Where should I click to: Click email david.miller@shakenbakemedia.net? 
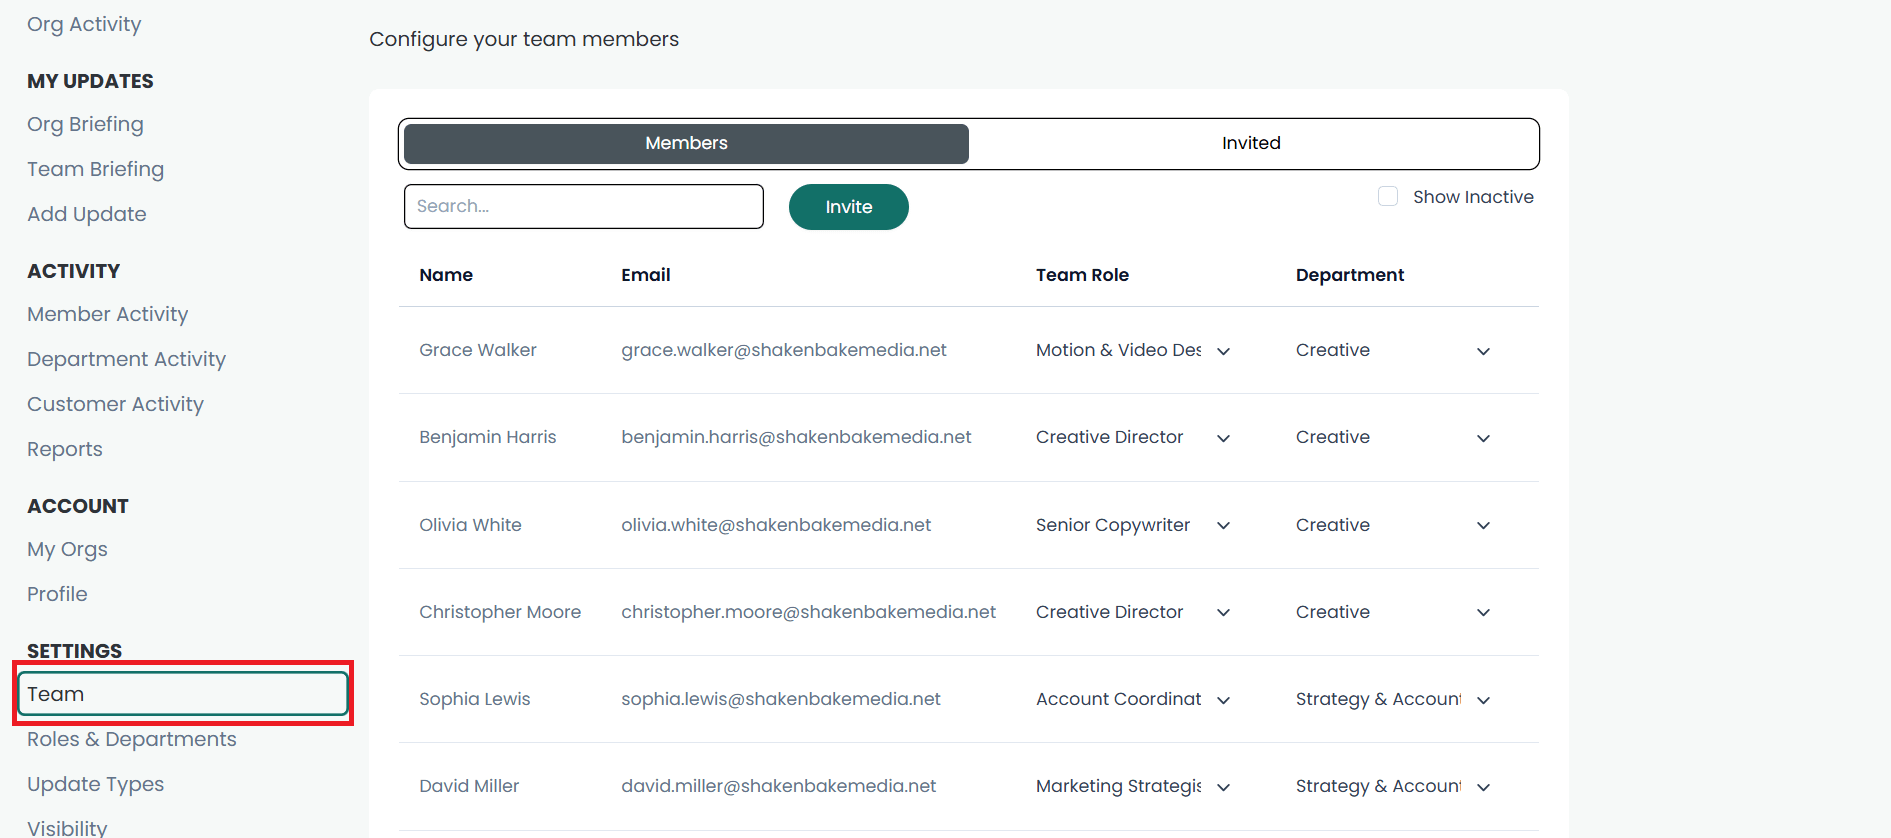pos(779,786)
